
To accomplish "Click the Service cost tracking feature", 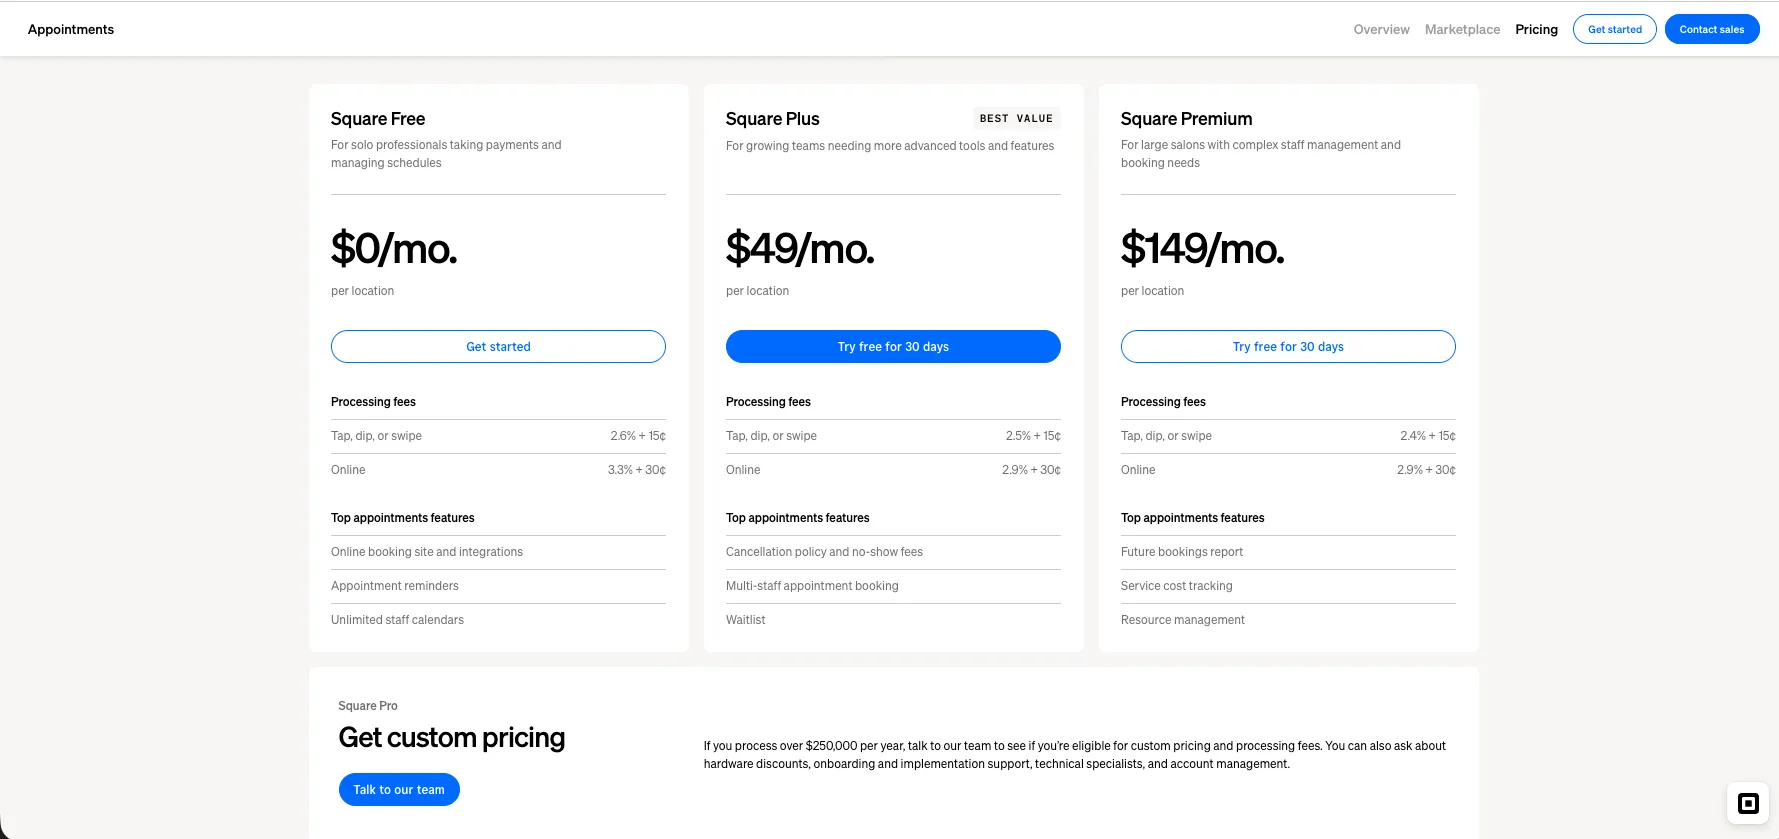I will tap(1177, 586).
